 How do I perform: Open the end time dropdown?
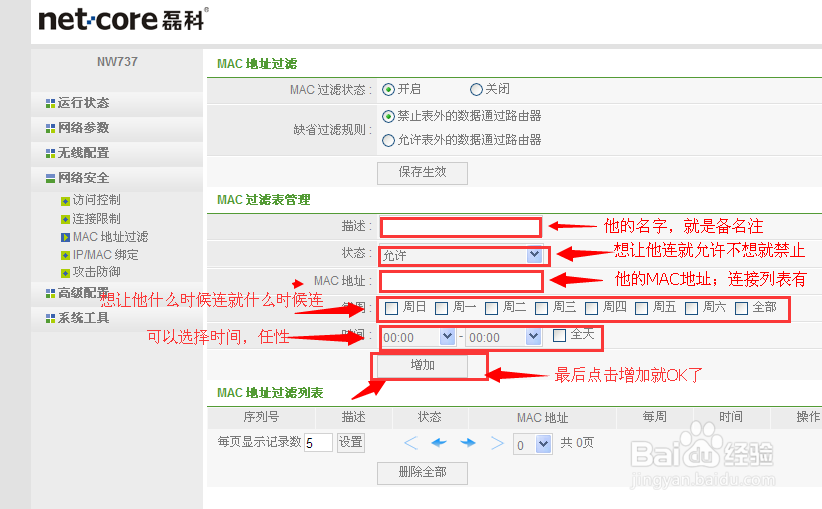[504, 337]
